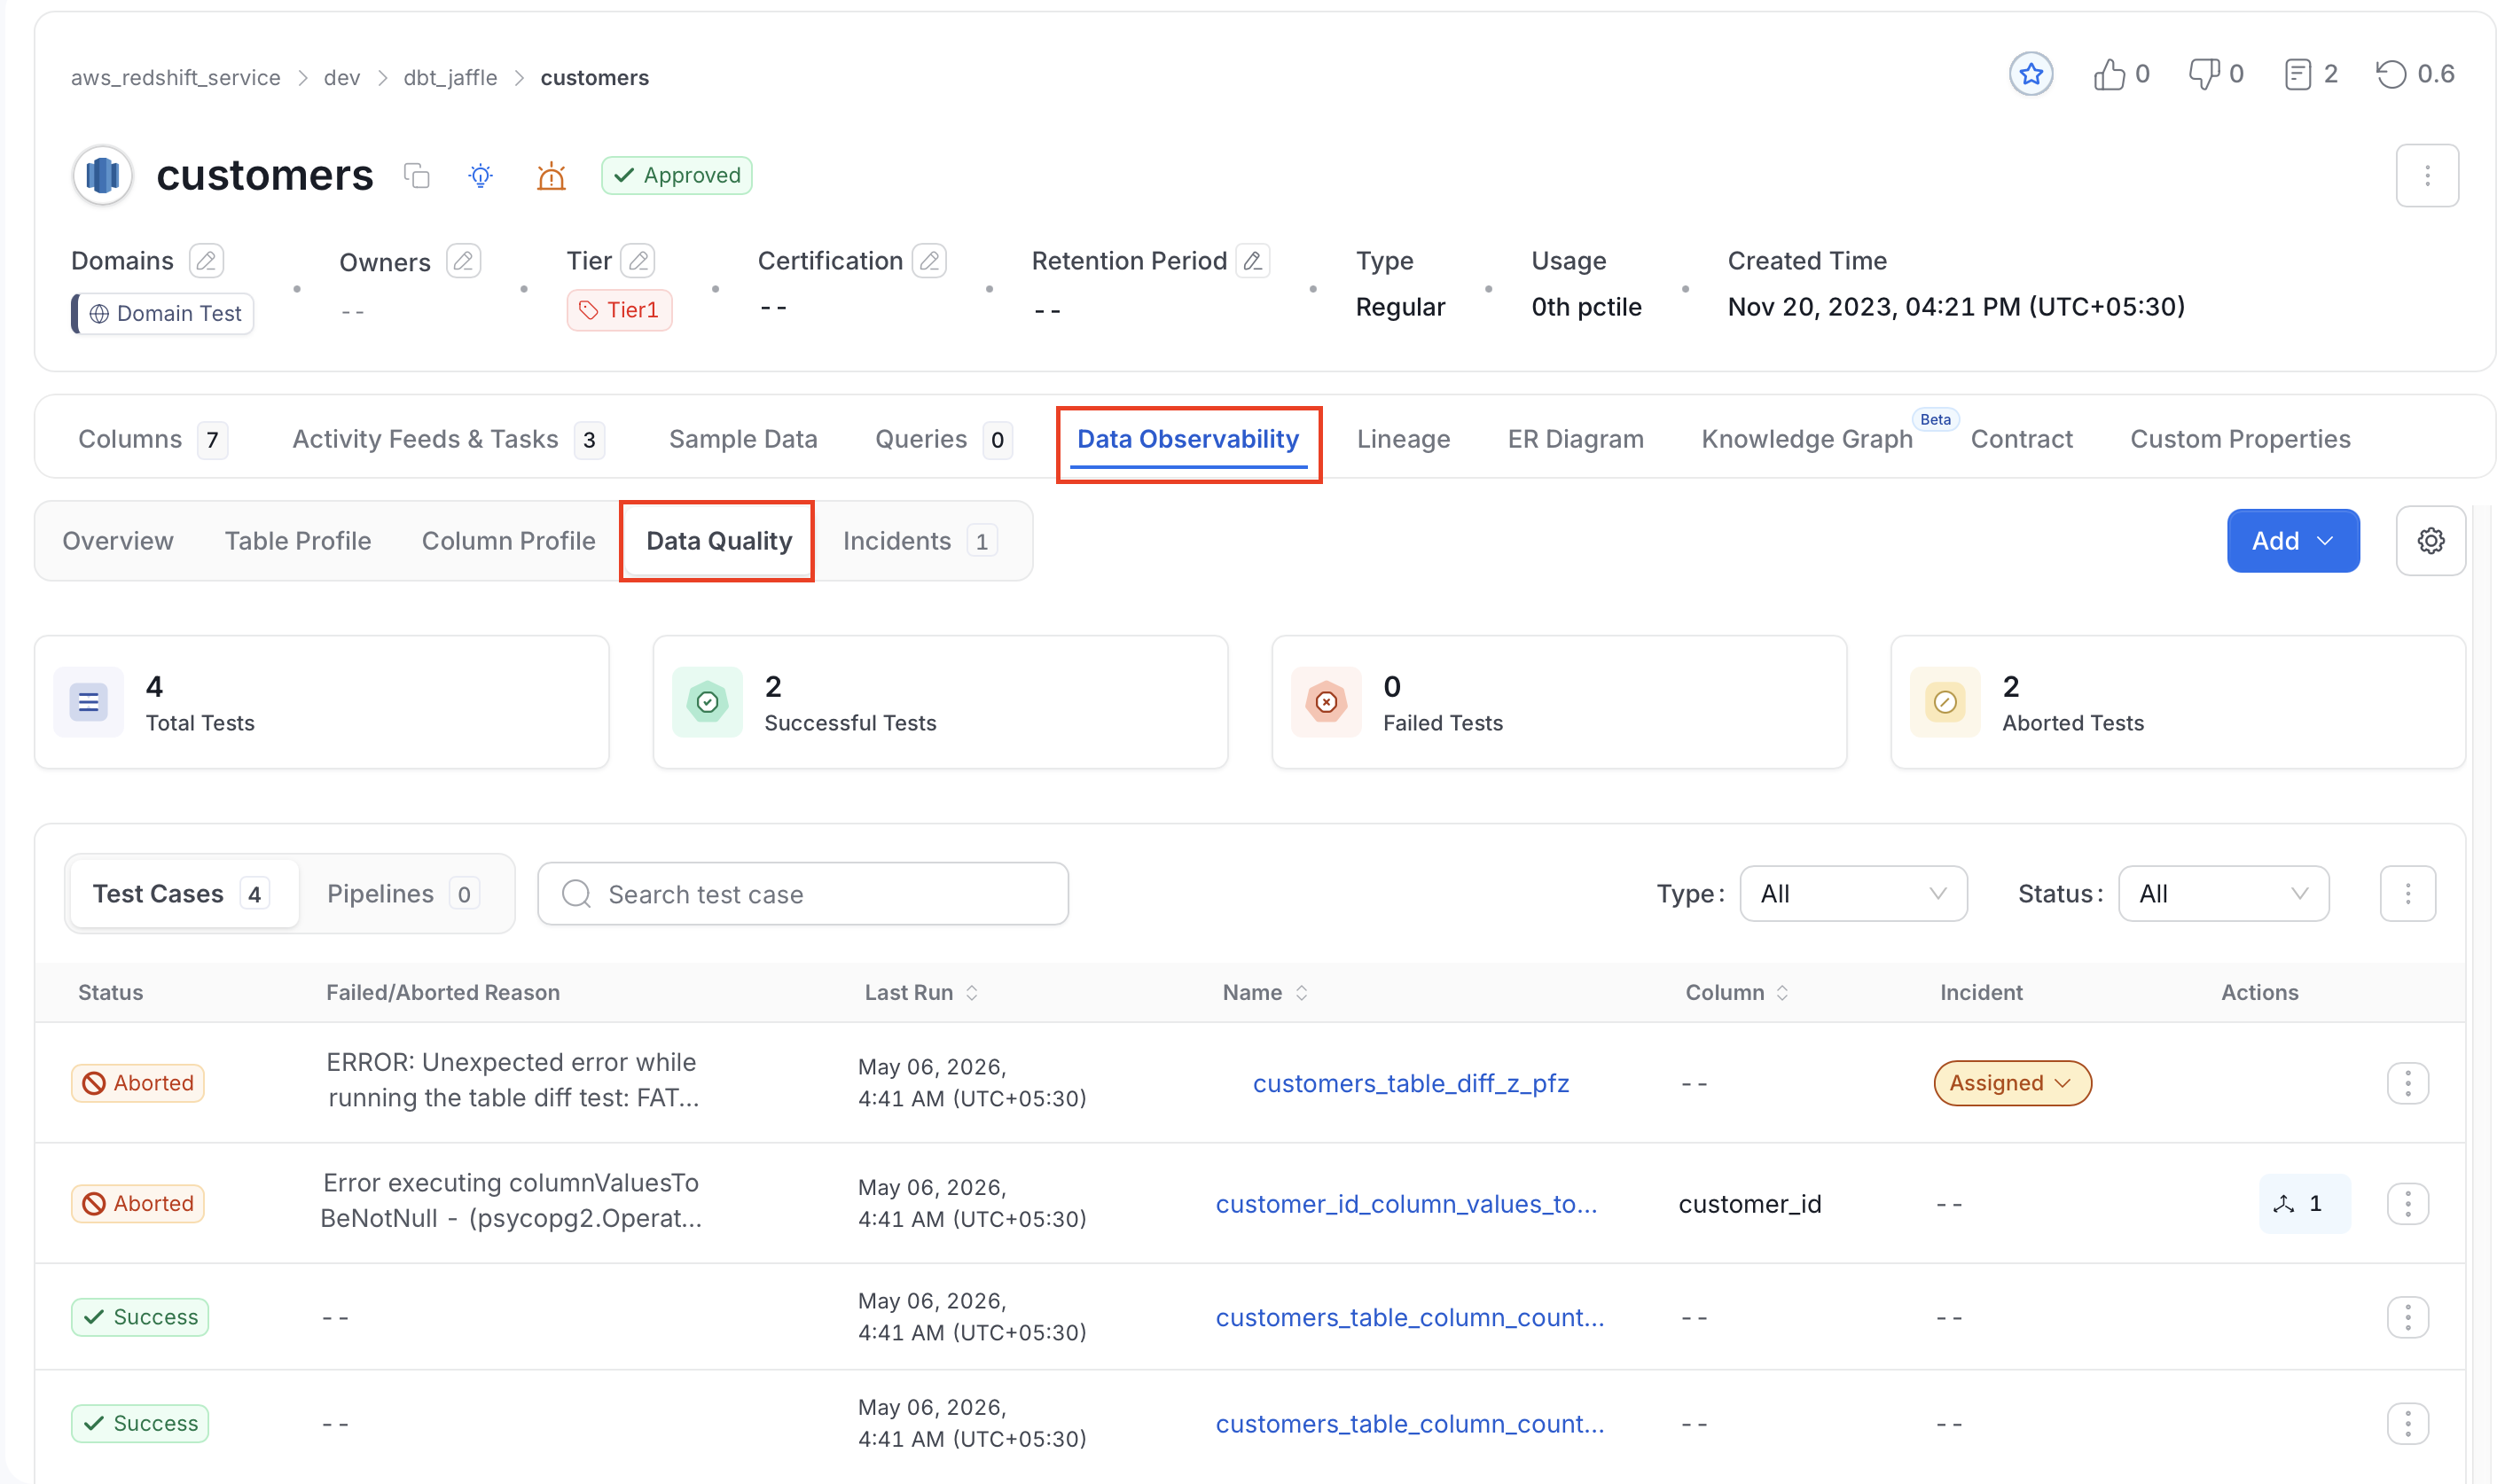Edit Owners with the pencil icon
The image size is (2497, 1484).
pyautogui.click(x=463, y=261)
